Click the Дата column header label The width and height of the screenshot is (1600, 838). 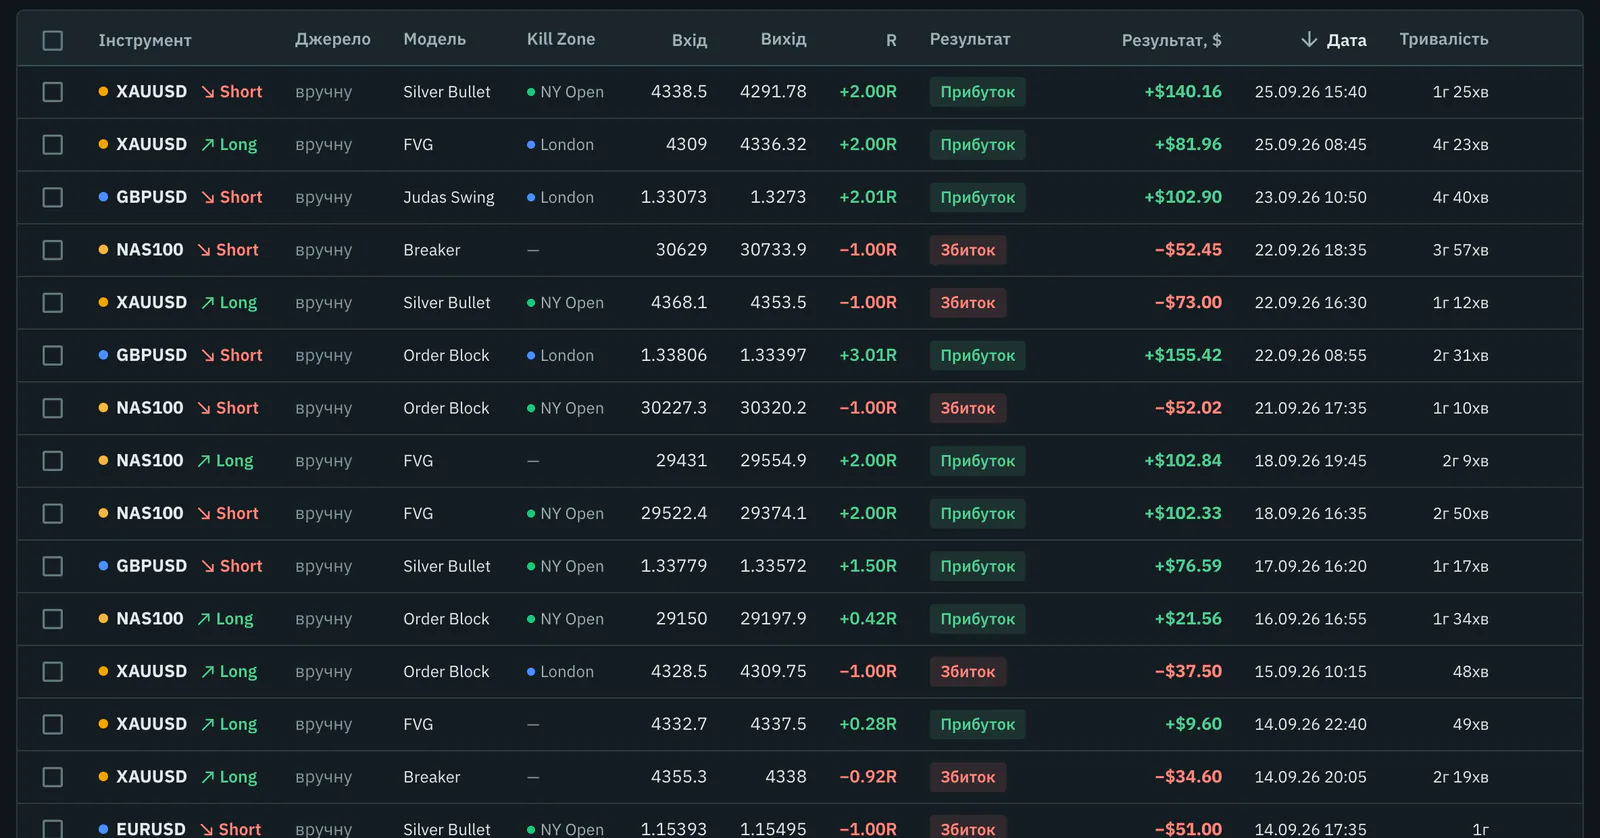tap(1346, 40)
